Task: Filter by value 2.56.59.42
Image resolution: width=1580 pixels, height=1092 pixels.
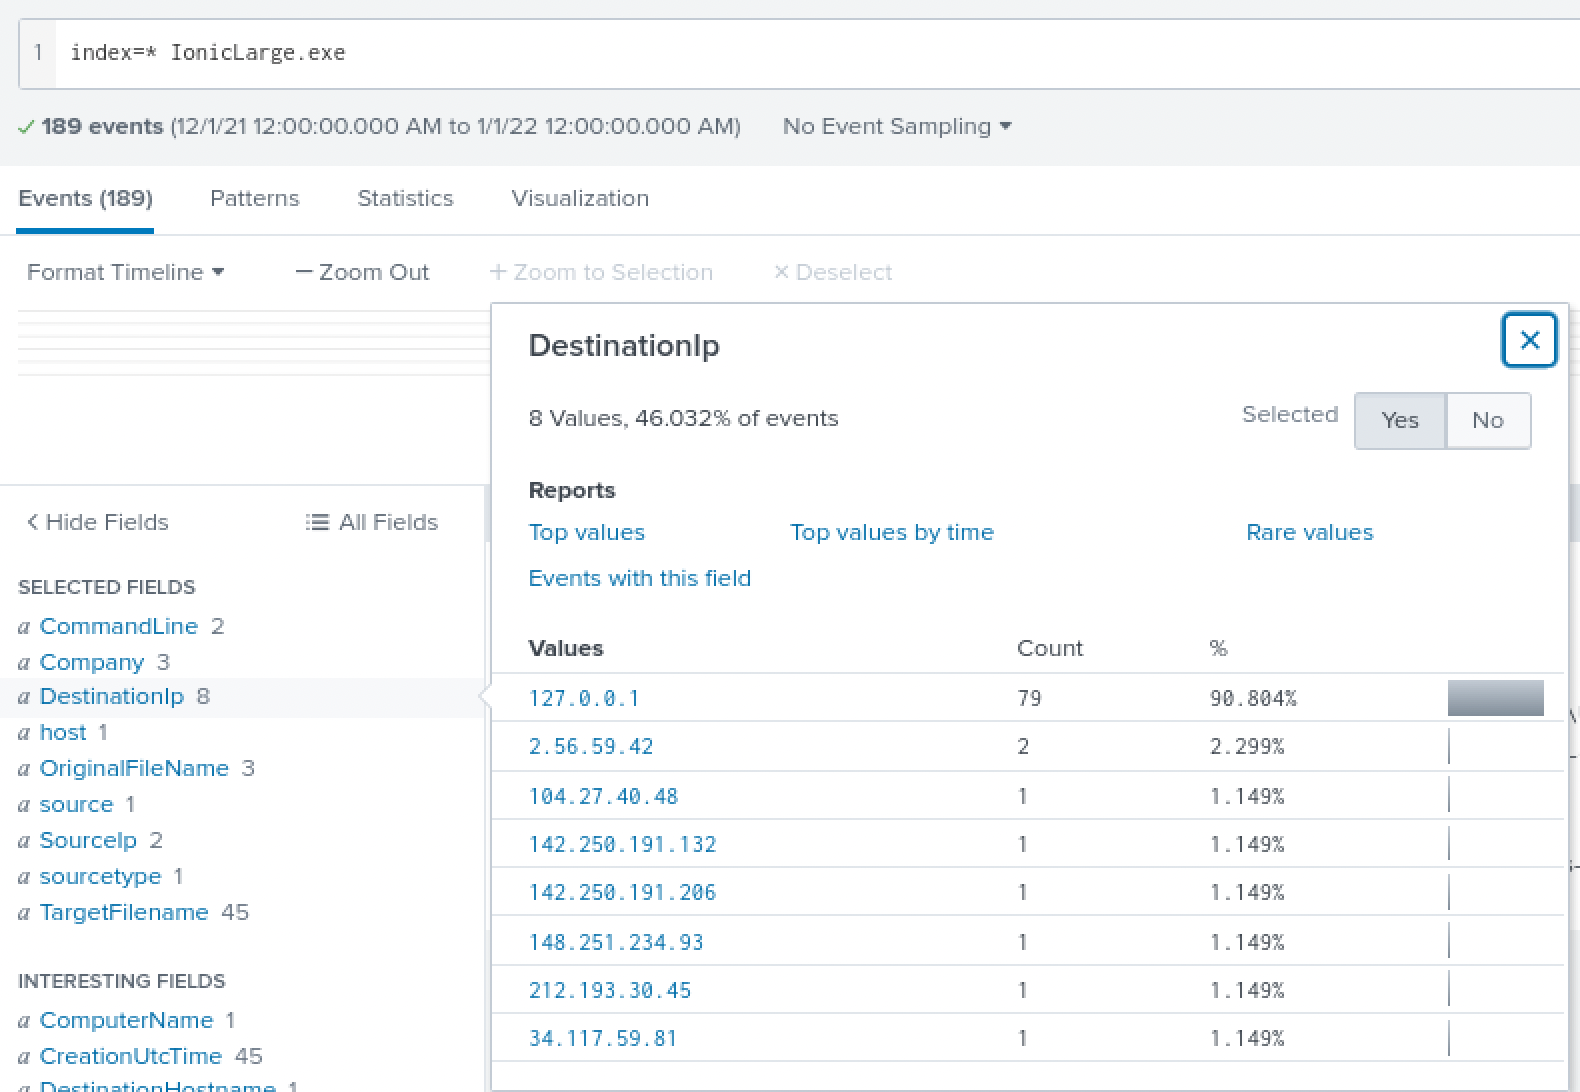Action: (591, 746)
